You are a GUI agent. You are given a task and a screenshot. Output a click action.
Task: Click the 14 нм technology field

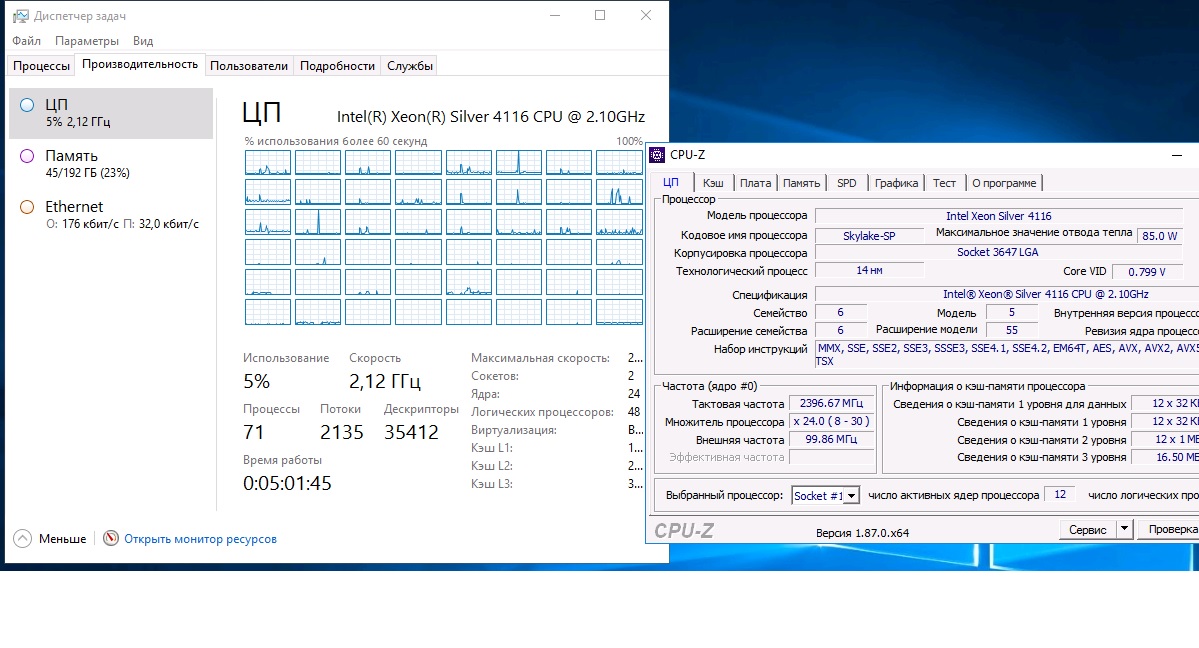869,271
